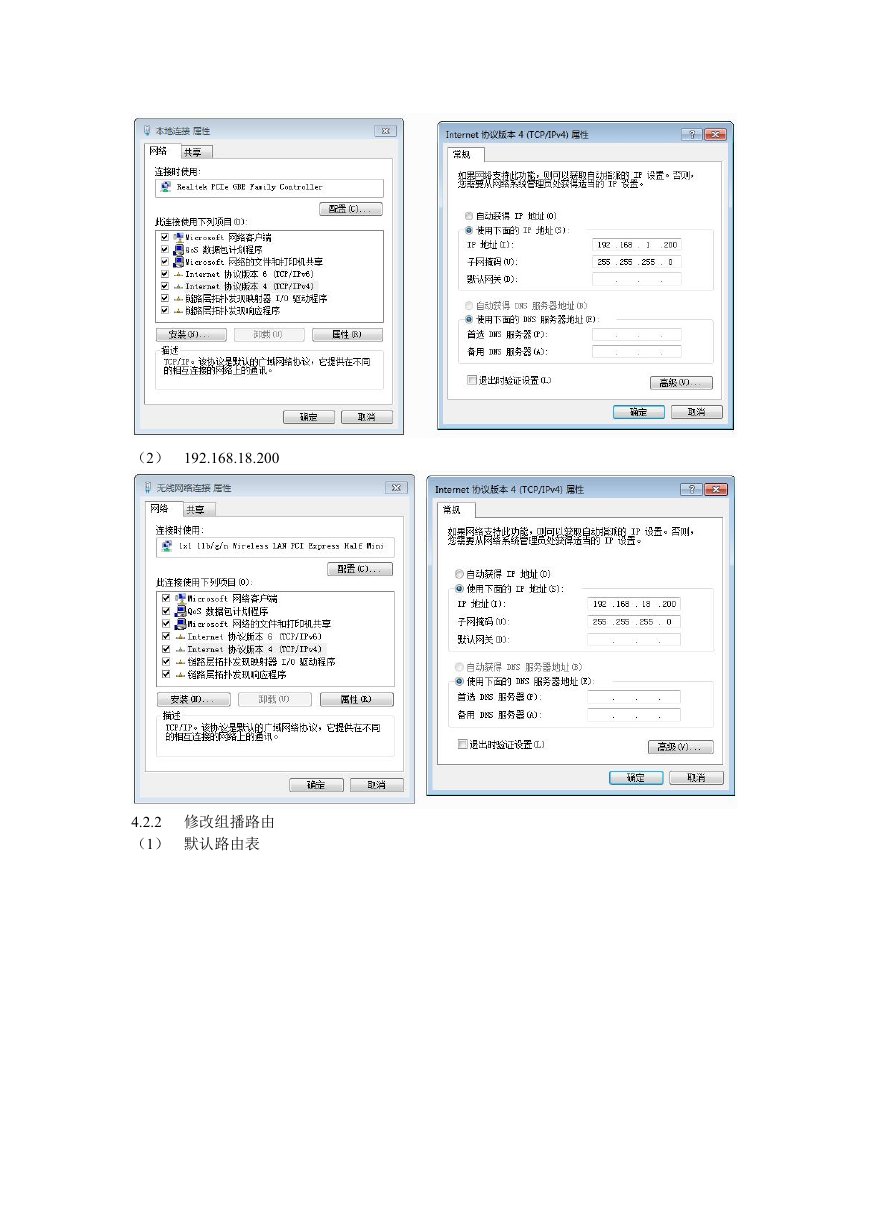Click the TCP/IPv6 protocol icon in 本地连接 属性
This screenshot has height=1228, width=869.
tap(179, 273)
